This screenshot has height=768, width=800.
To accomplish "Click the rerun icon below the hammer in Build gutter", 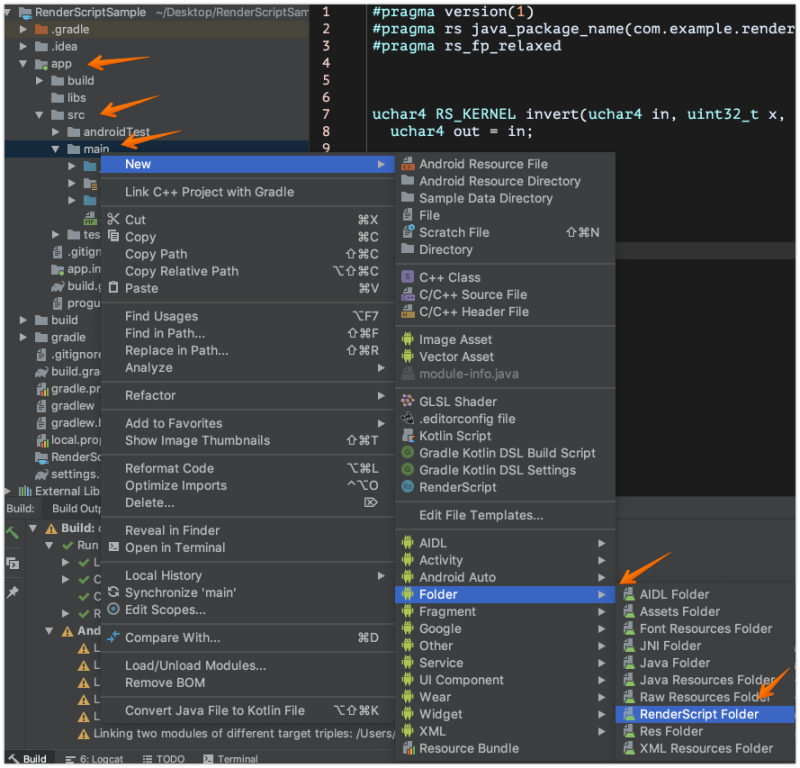I will 12,563.
